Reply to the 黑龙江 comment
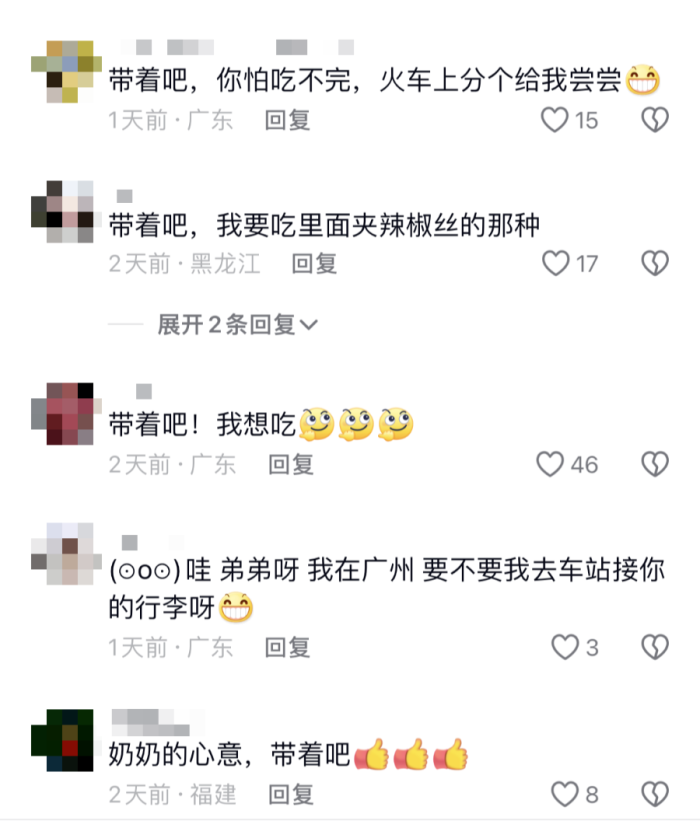The height and width of the screenshot is (821, 700). 314,263
